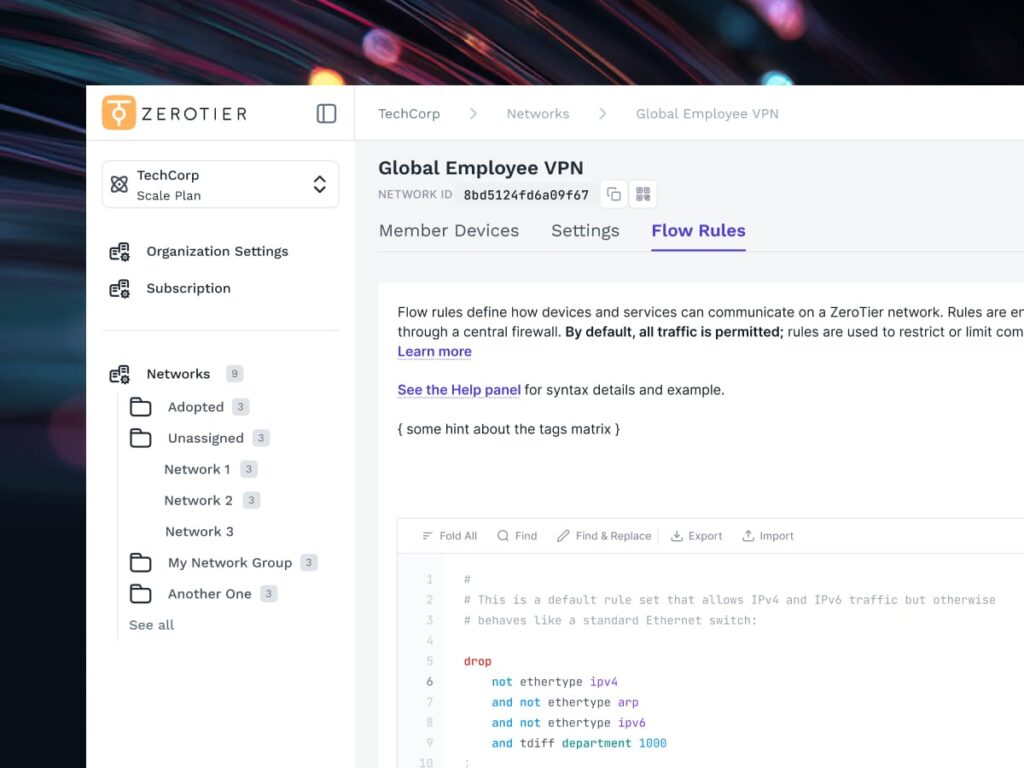This screenshot has height=768, width=1024.
Task: Click Find in editor toolbar
Action: tap(517, 536)
